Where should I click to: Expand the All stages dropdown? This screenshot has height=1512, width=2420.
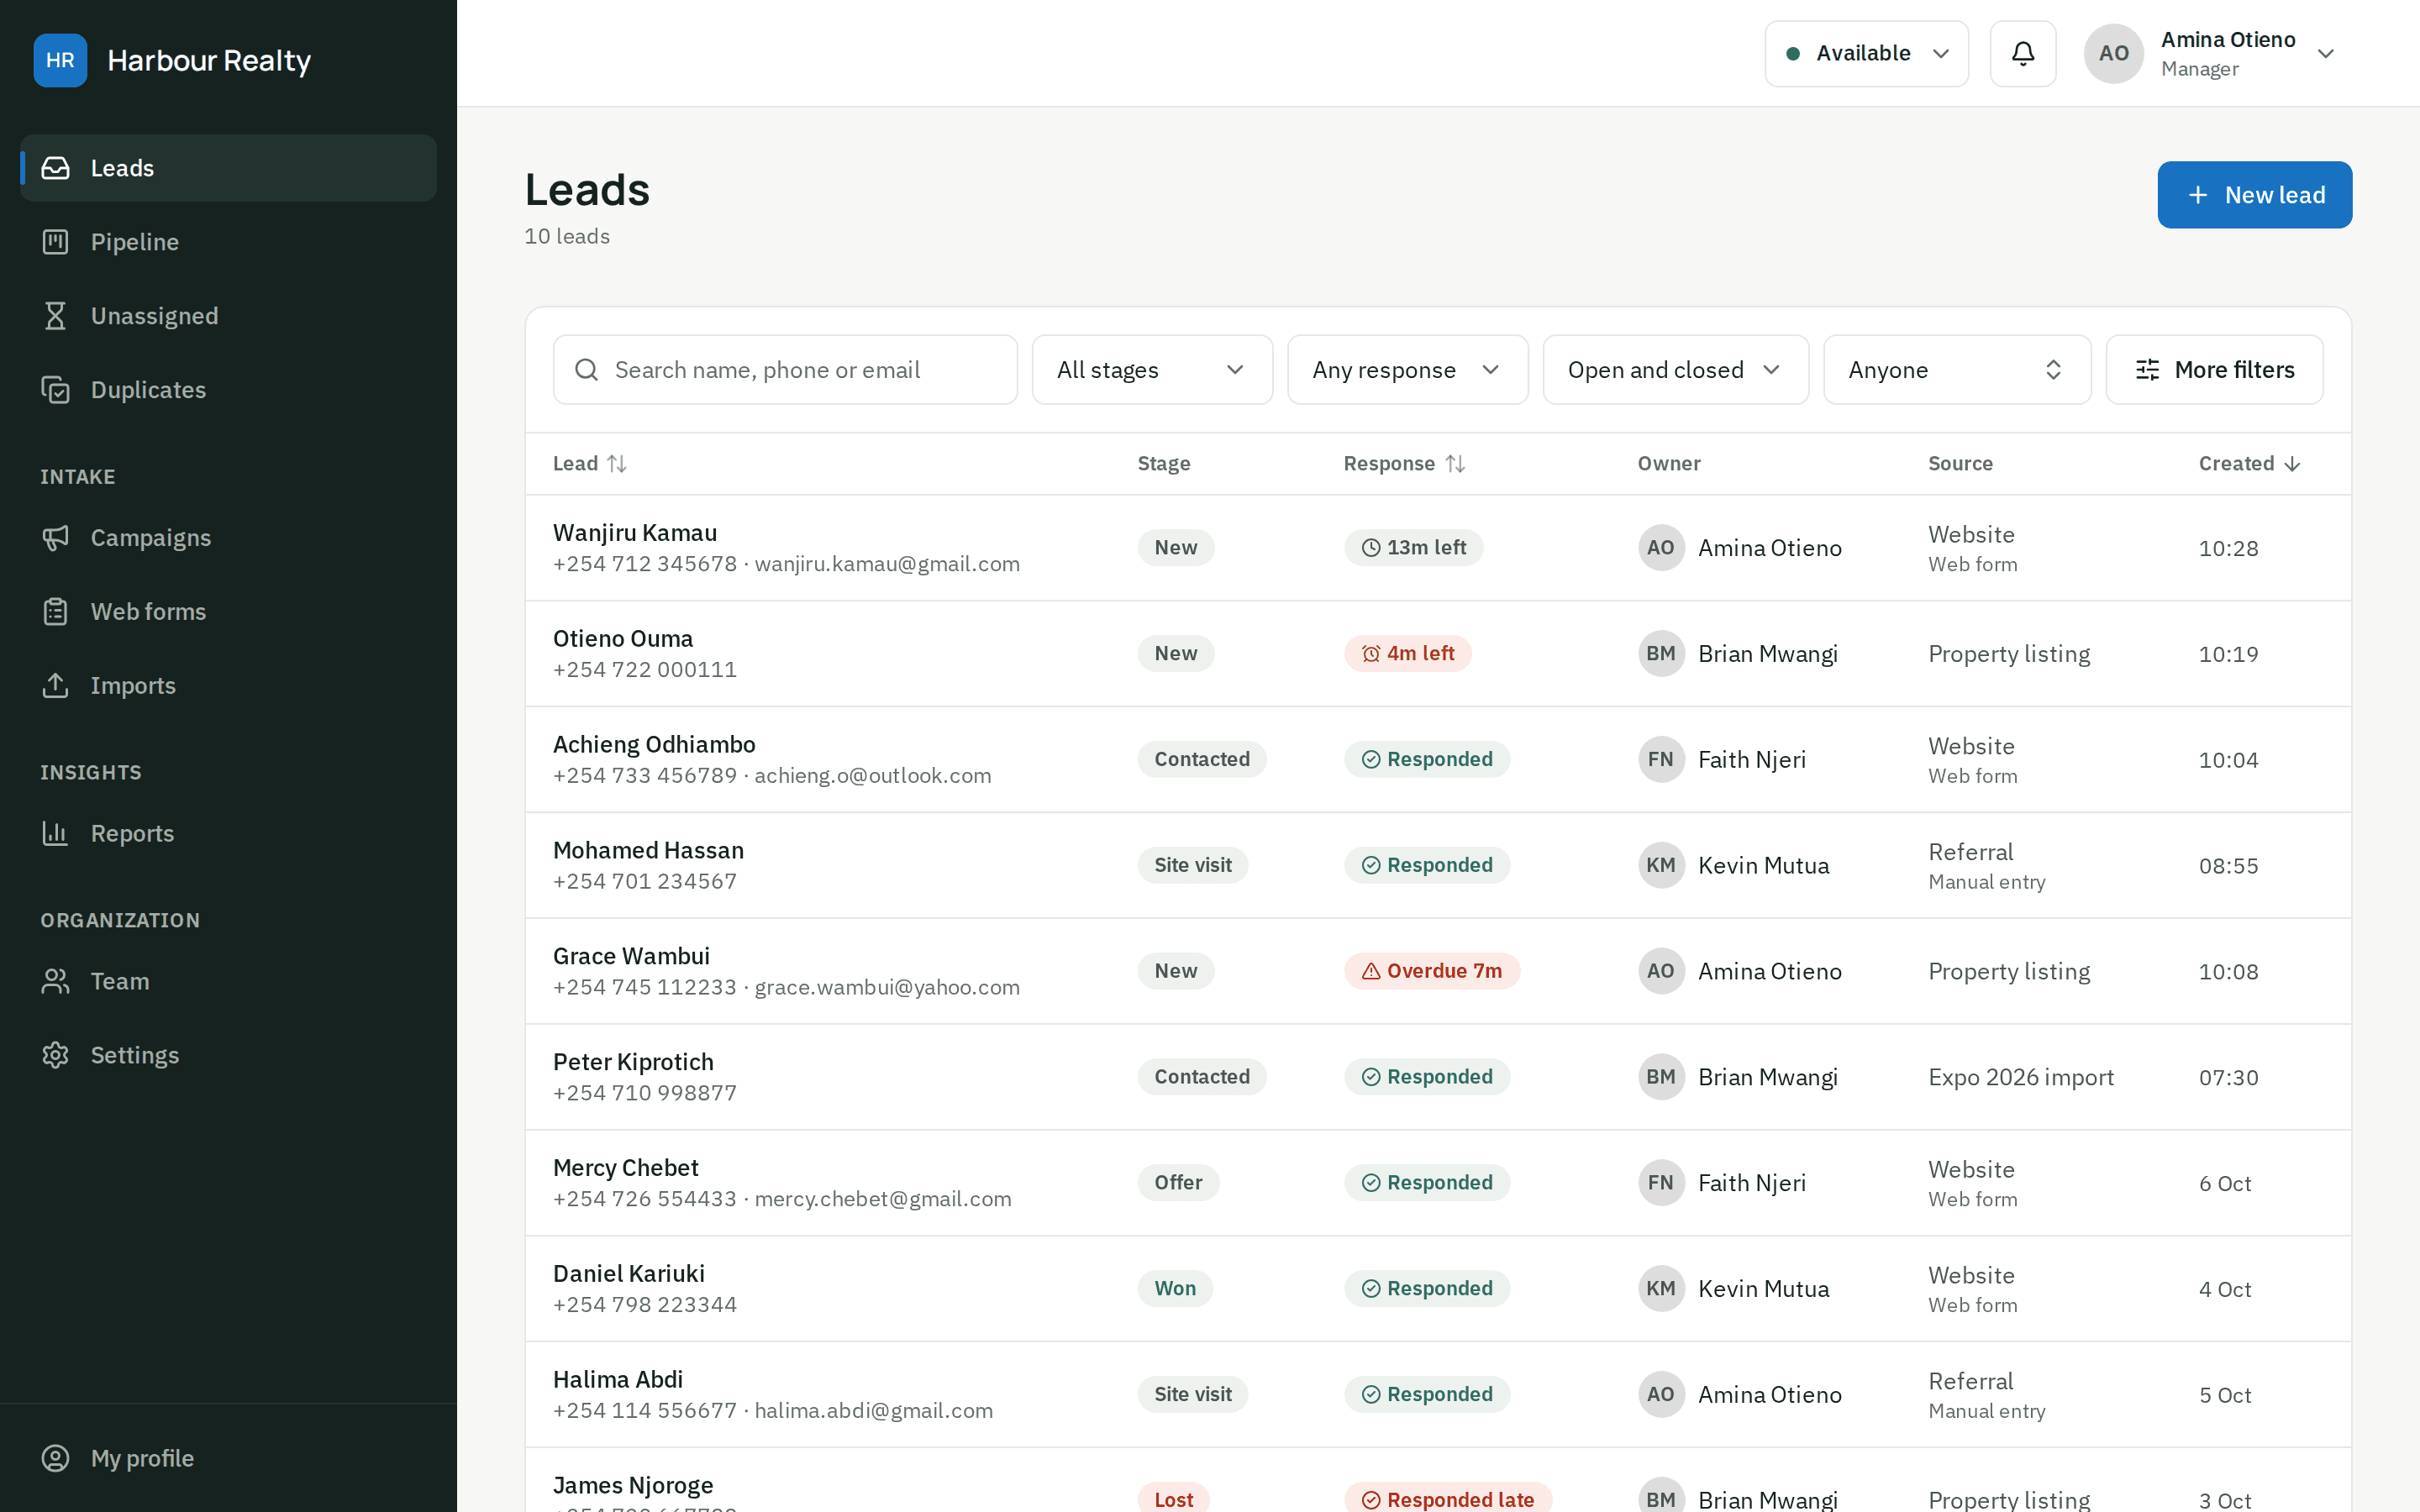coord(1152,370)
